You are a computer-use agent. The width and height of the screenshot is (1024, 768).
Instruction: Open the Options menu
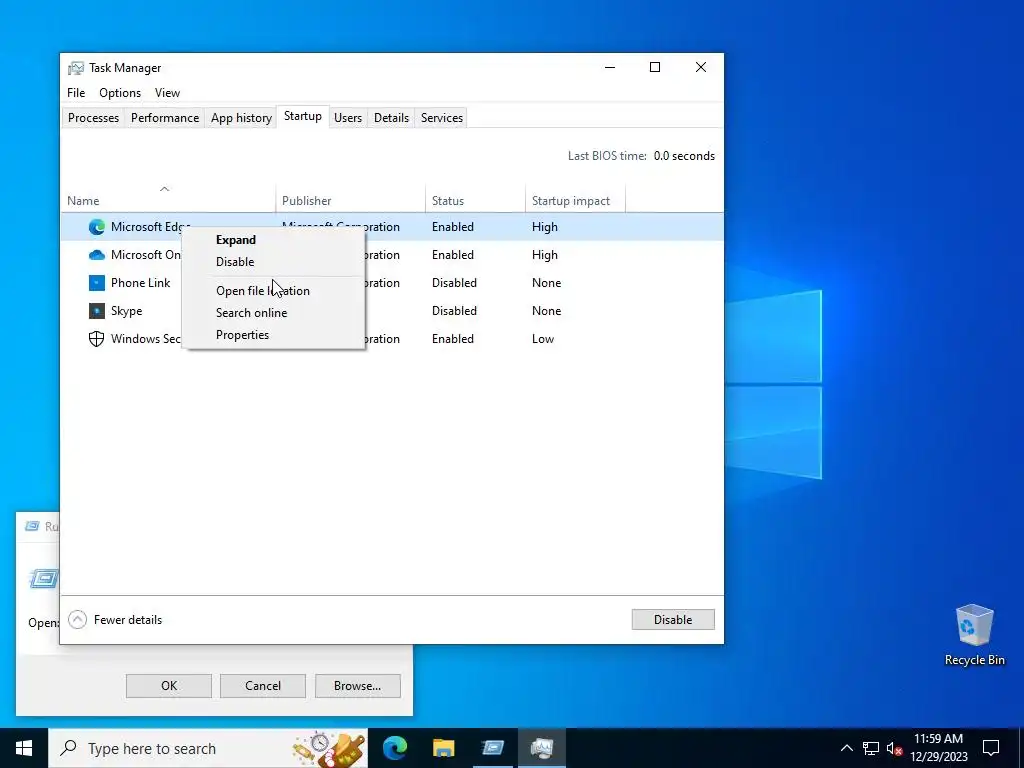(120, 93)
